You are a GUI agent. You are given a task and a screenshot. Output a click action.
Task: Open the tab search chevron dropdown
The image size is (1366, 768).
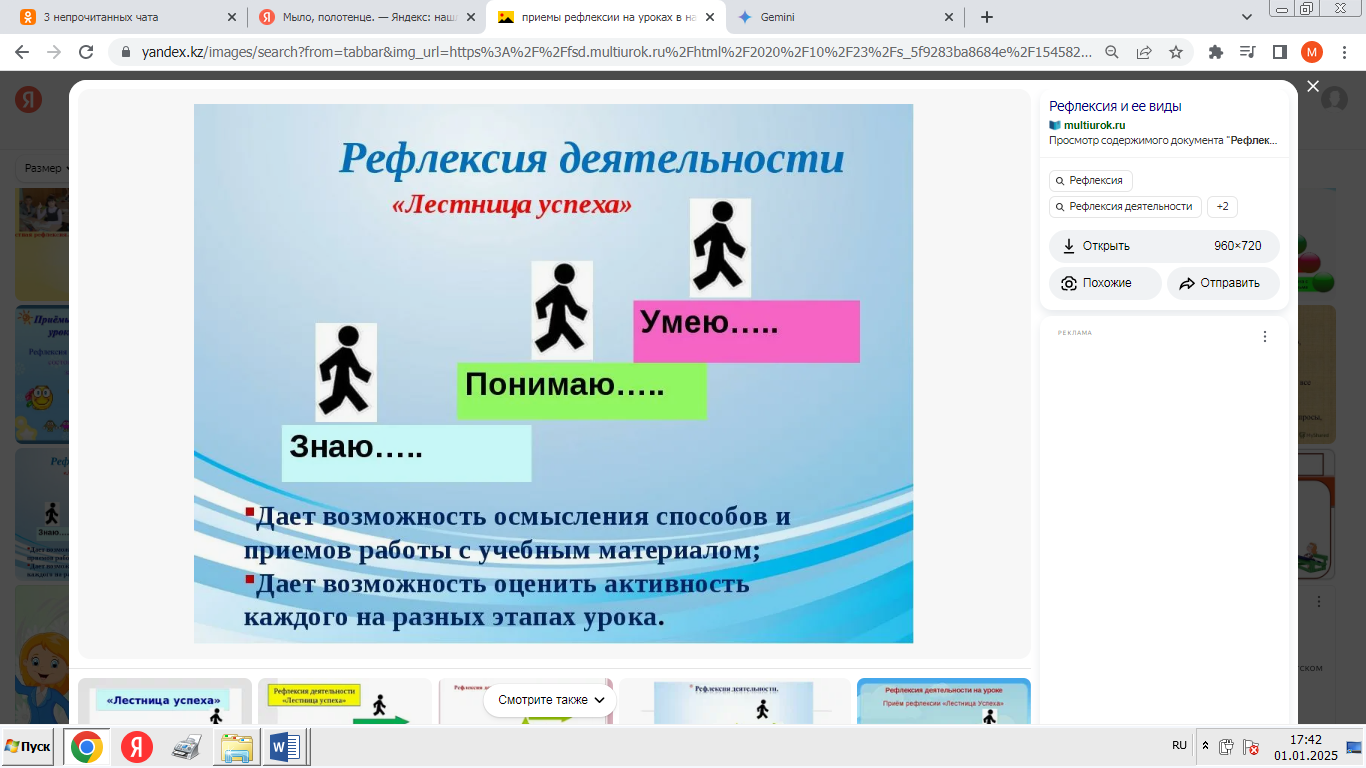[1247, 17]
